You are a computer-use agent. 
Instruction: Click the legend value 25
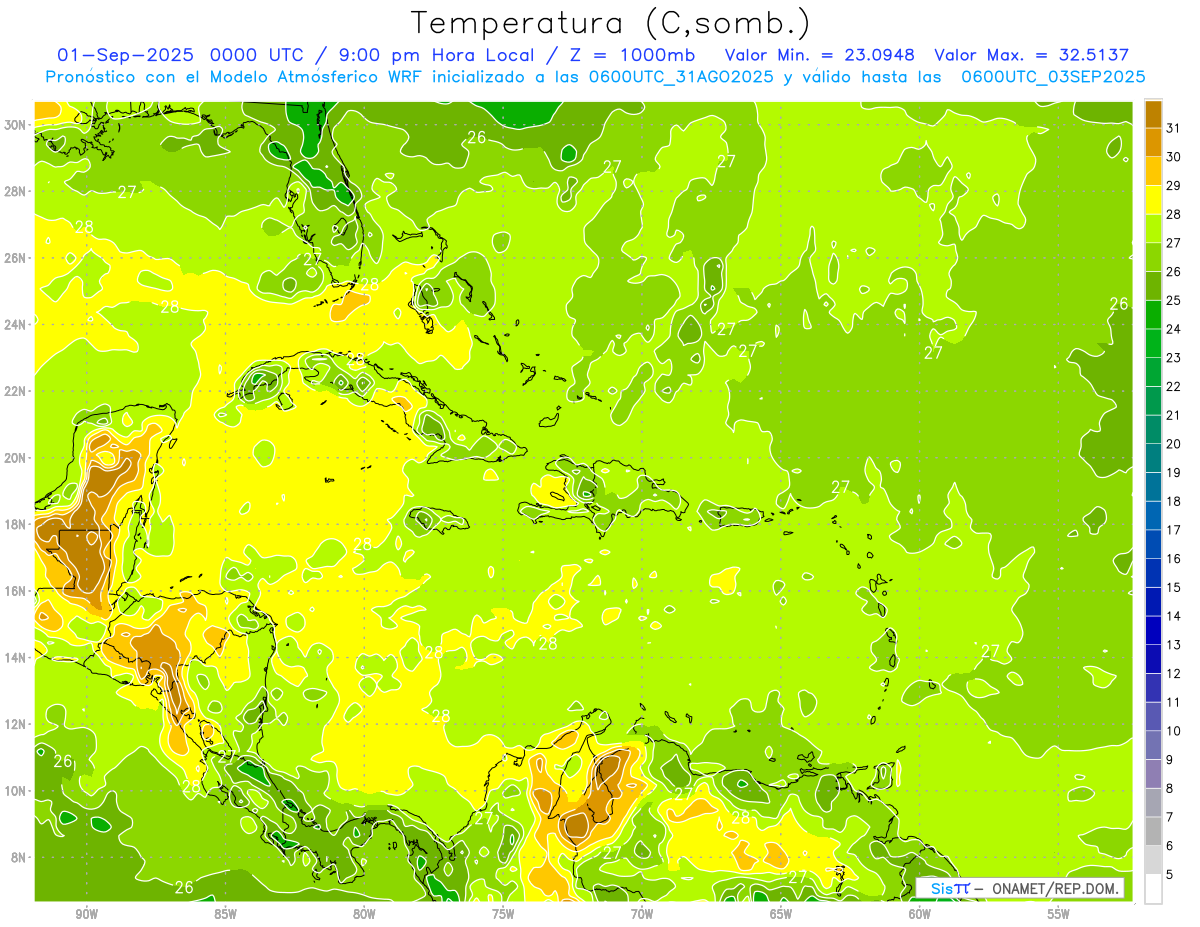[1174, 300]
